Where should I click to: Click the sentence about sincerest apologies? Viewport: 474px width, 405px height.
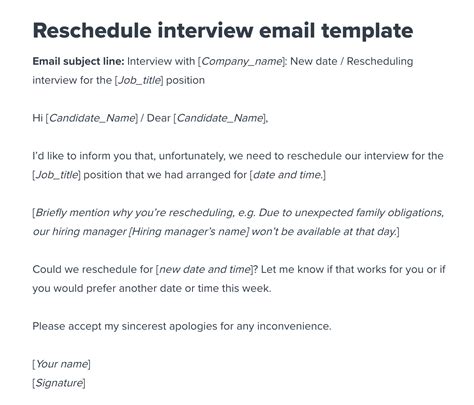click(182, 326)
